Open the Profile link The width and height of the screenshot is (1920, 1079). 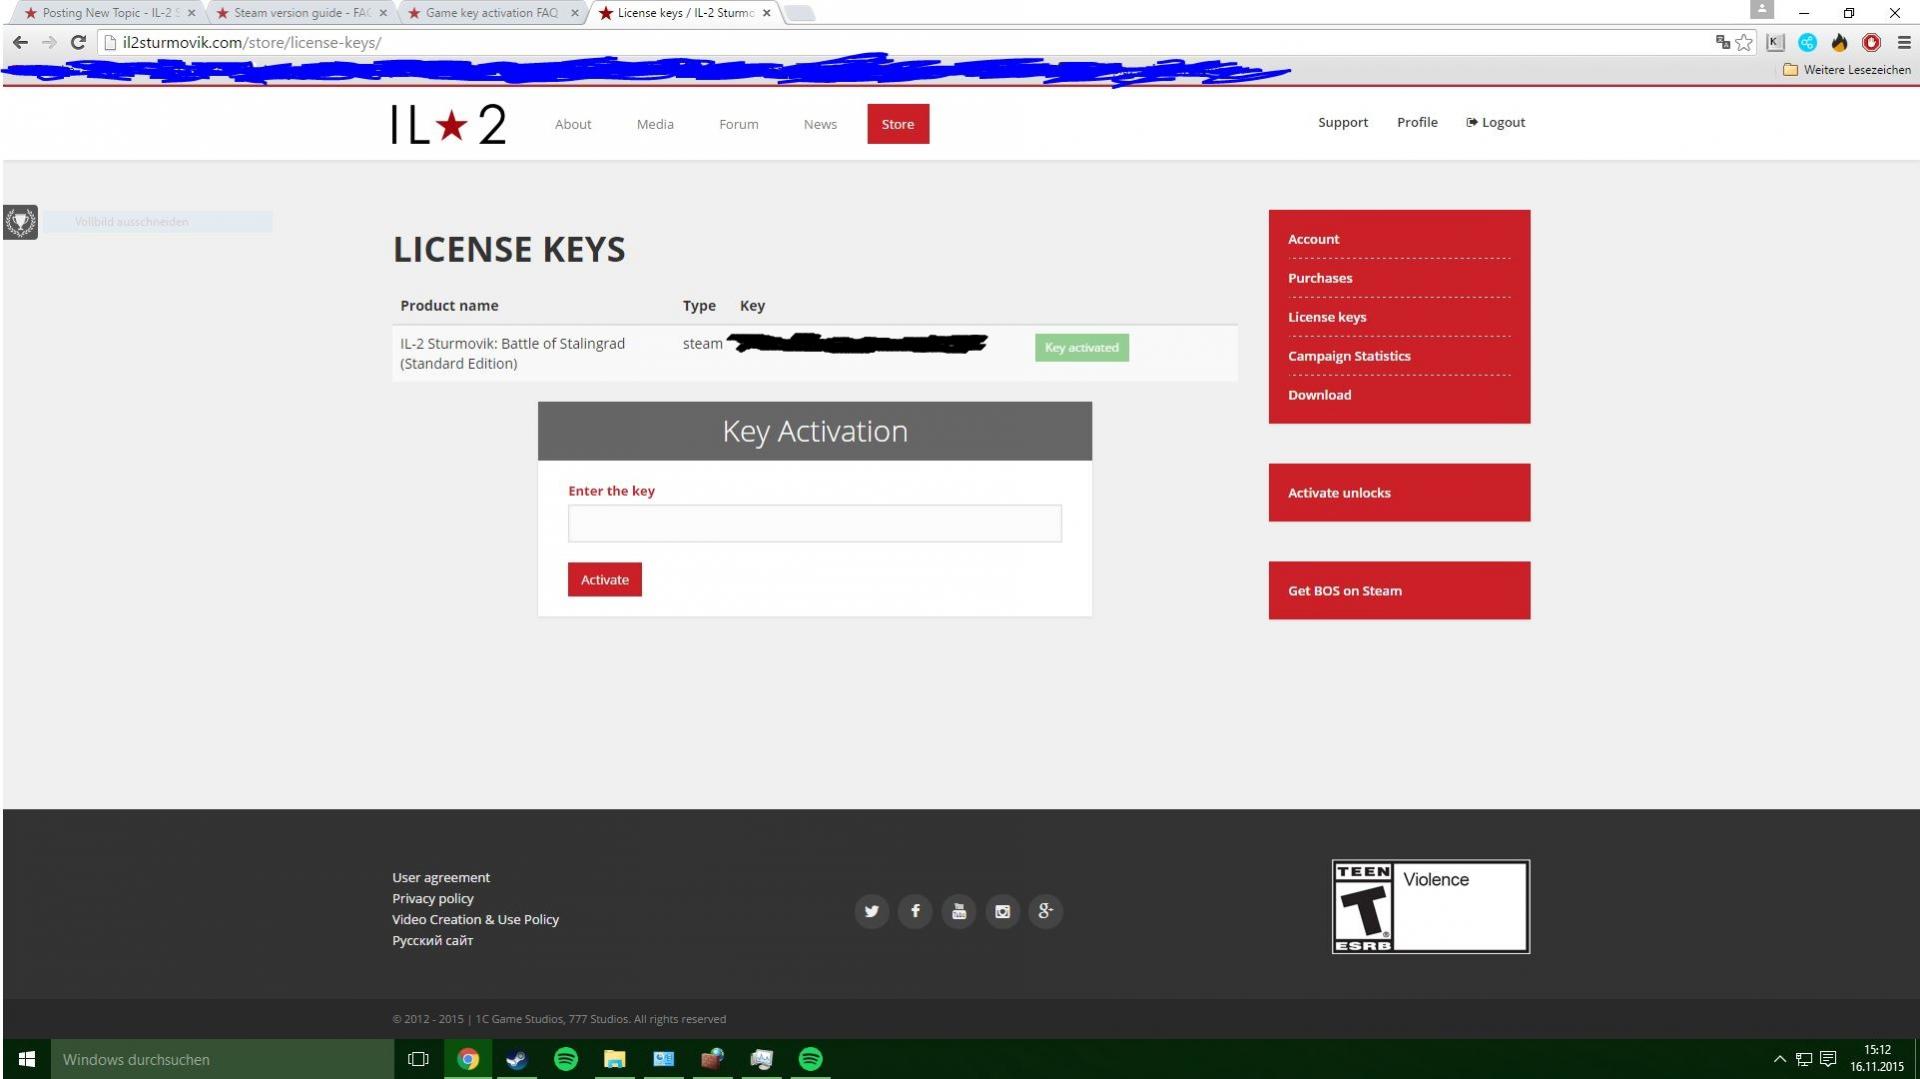click(1417, 122)
